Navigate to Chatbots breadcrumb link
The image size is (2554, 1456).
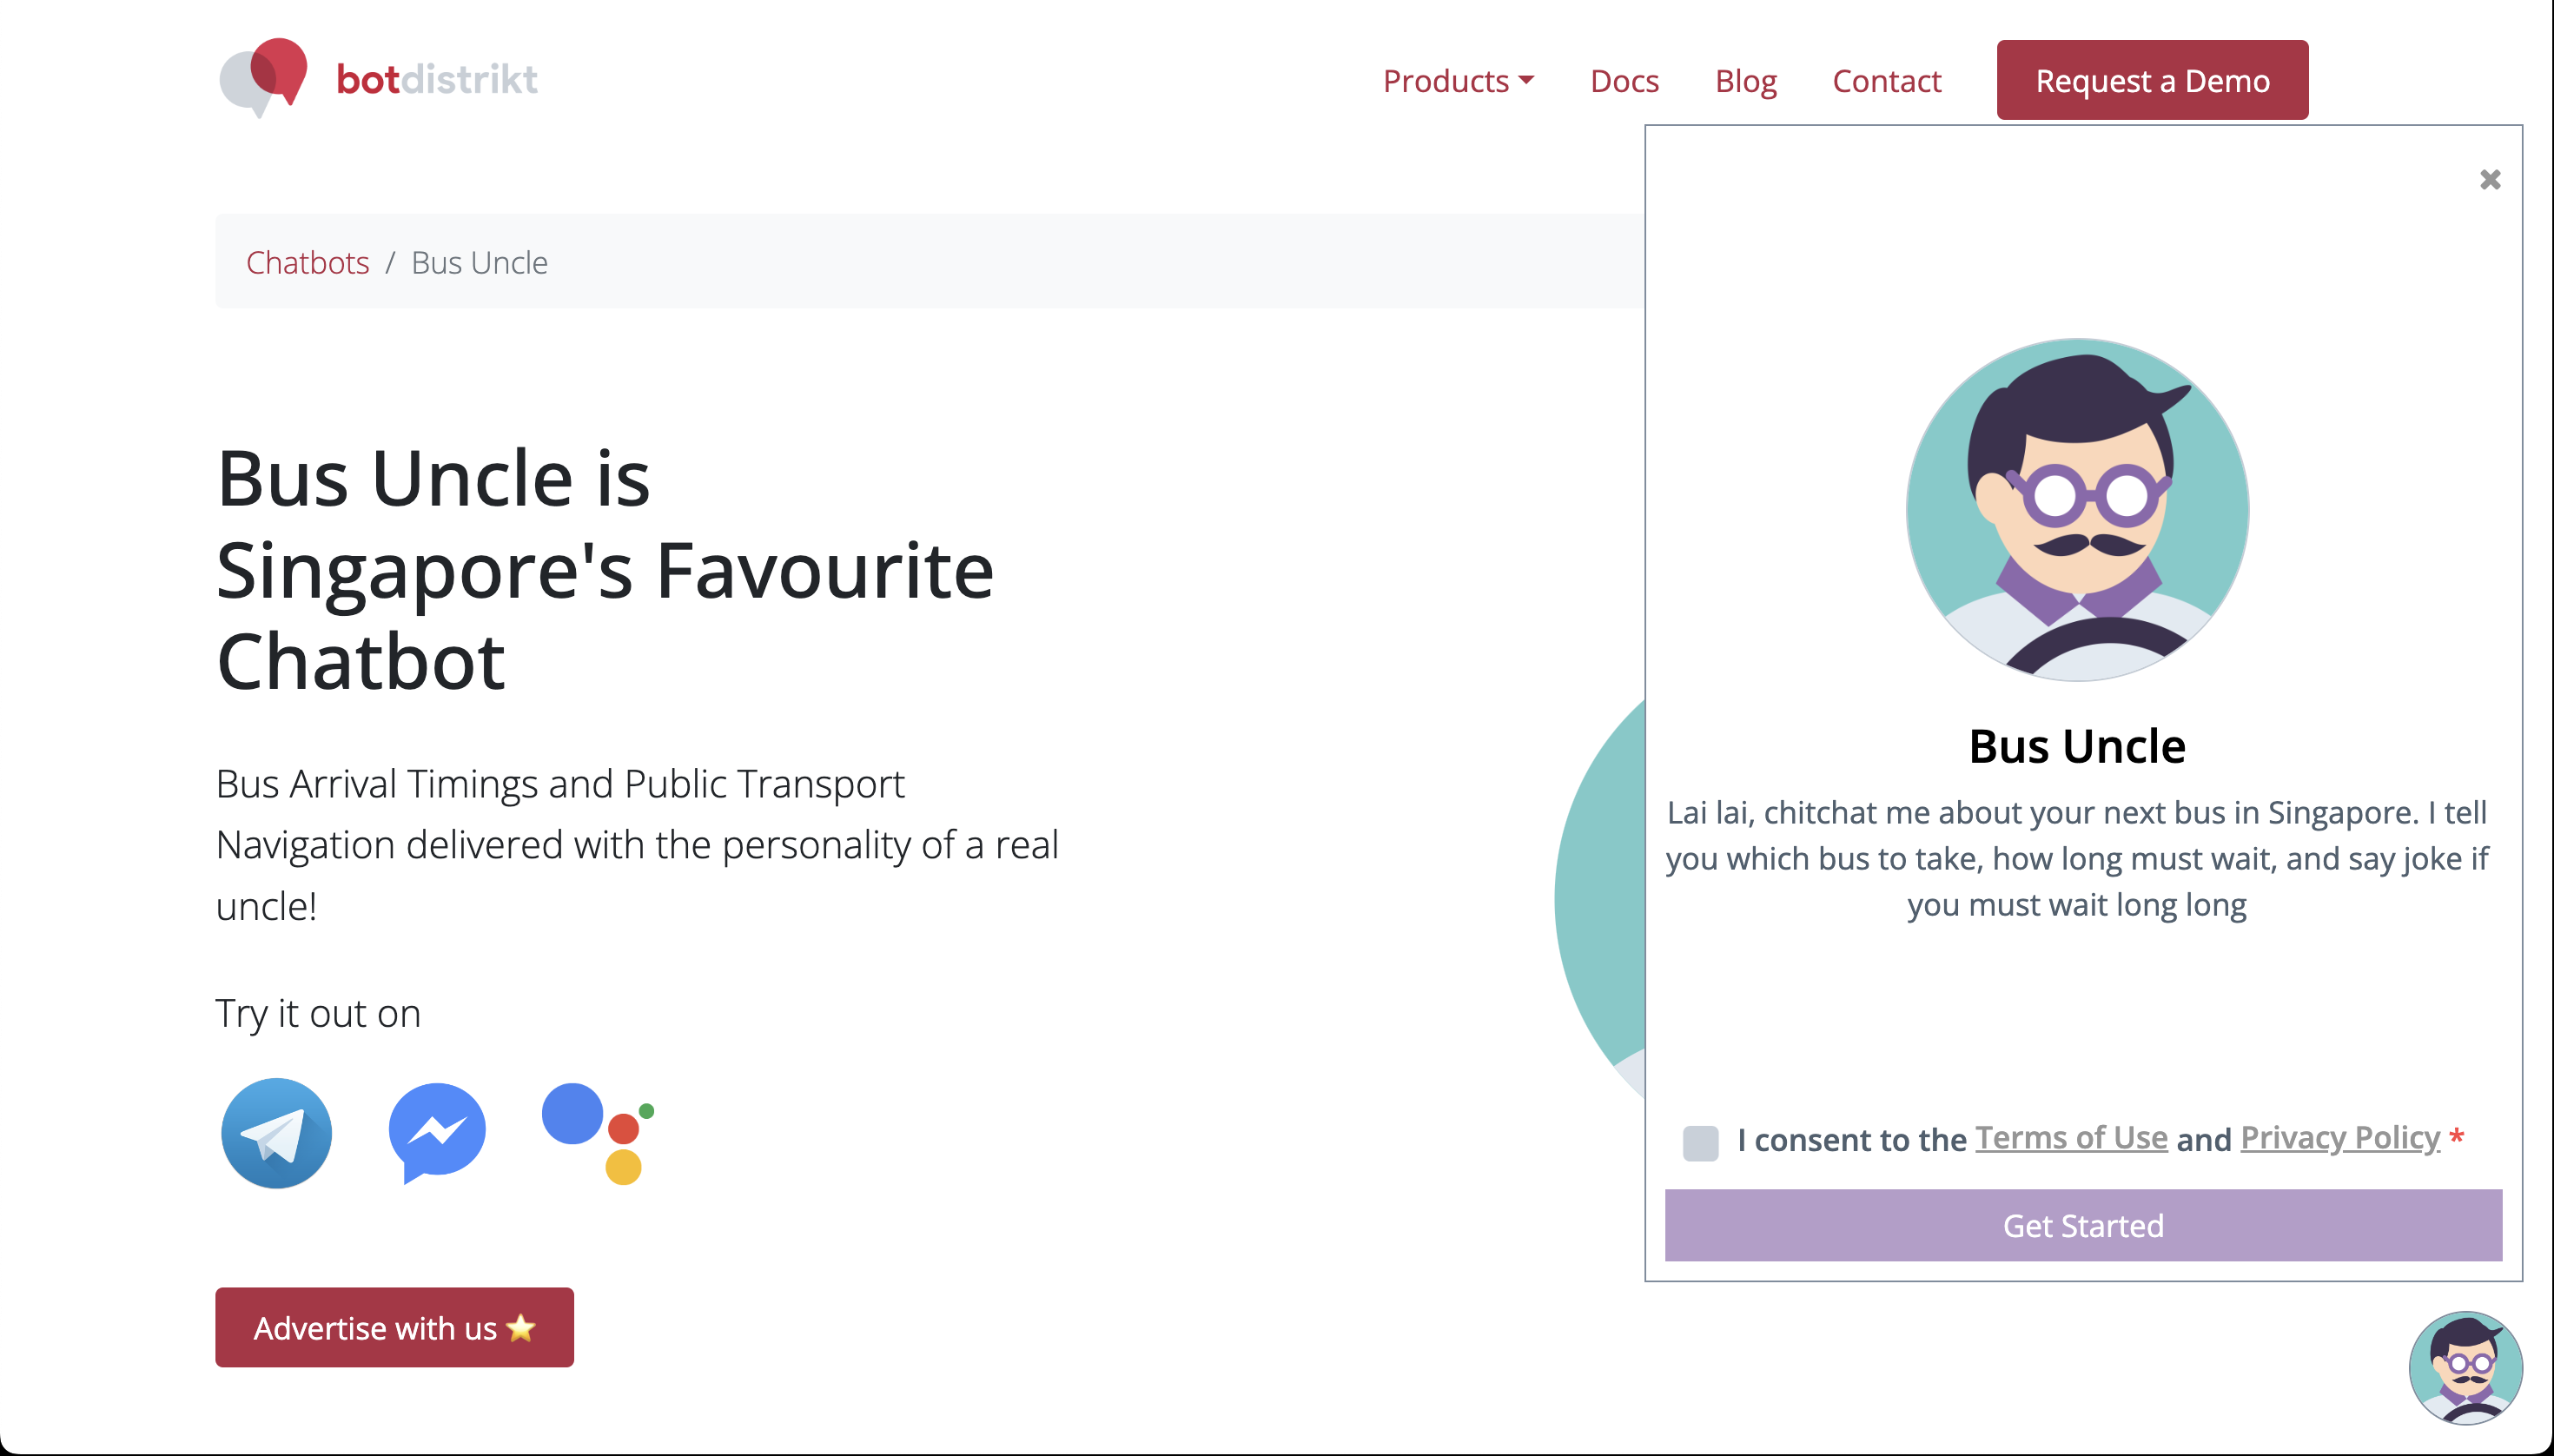coord(307,262)
